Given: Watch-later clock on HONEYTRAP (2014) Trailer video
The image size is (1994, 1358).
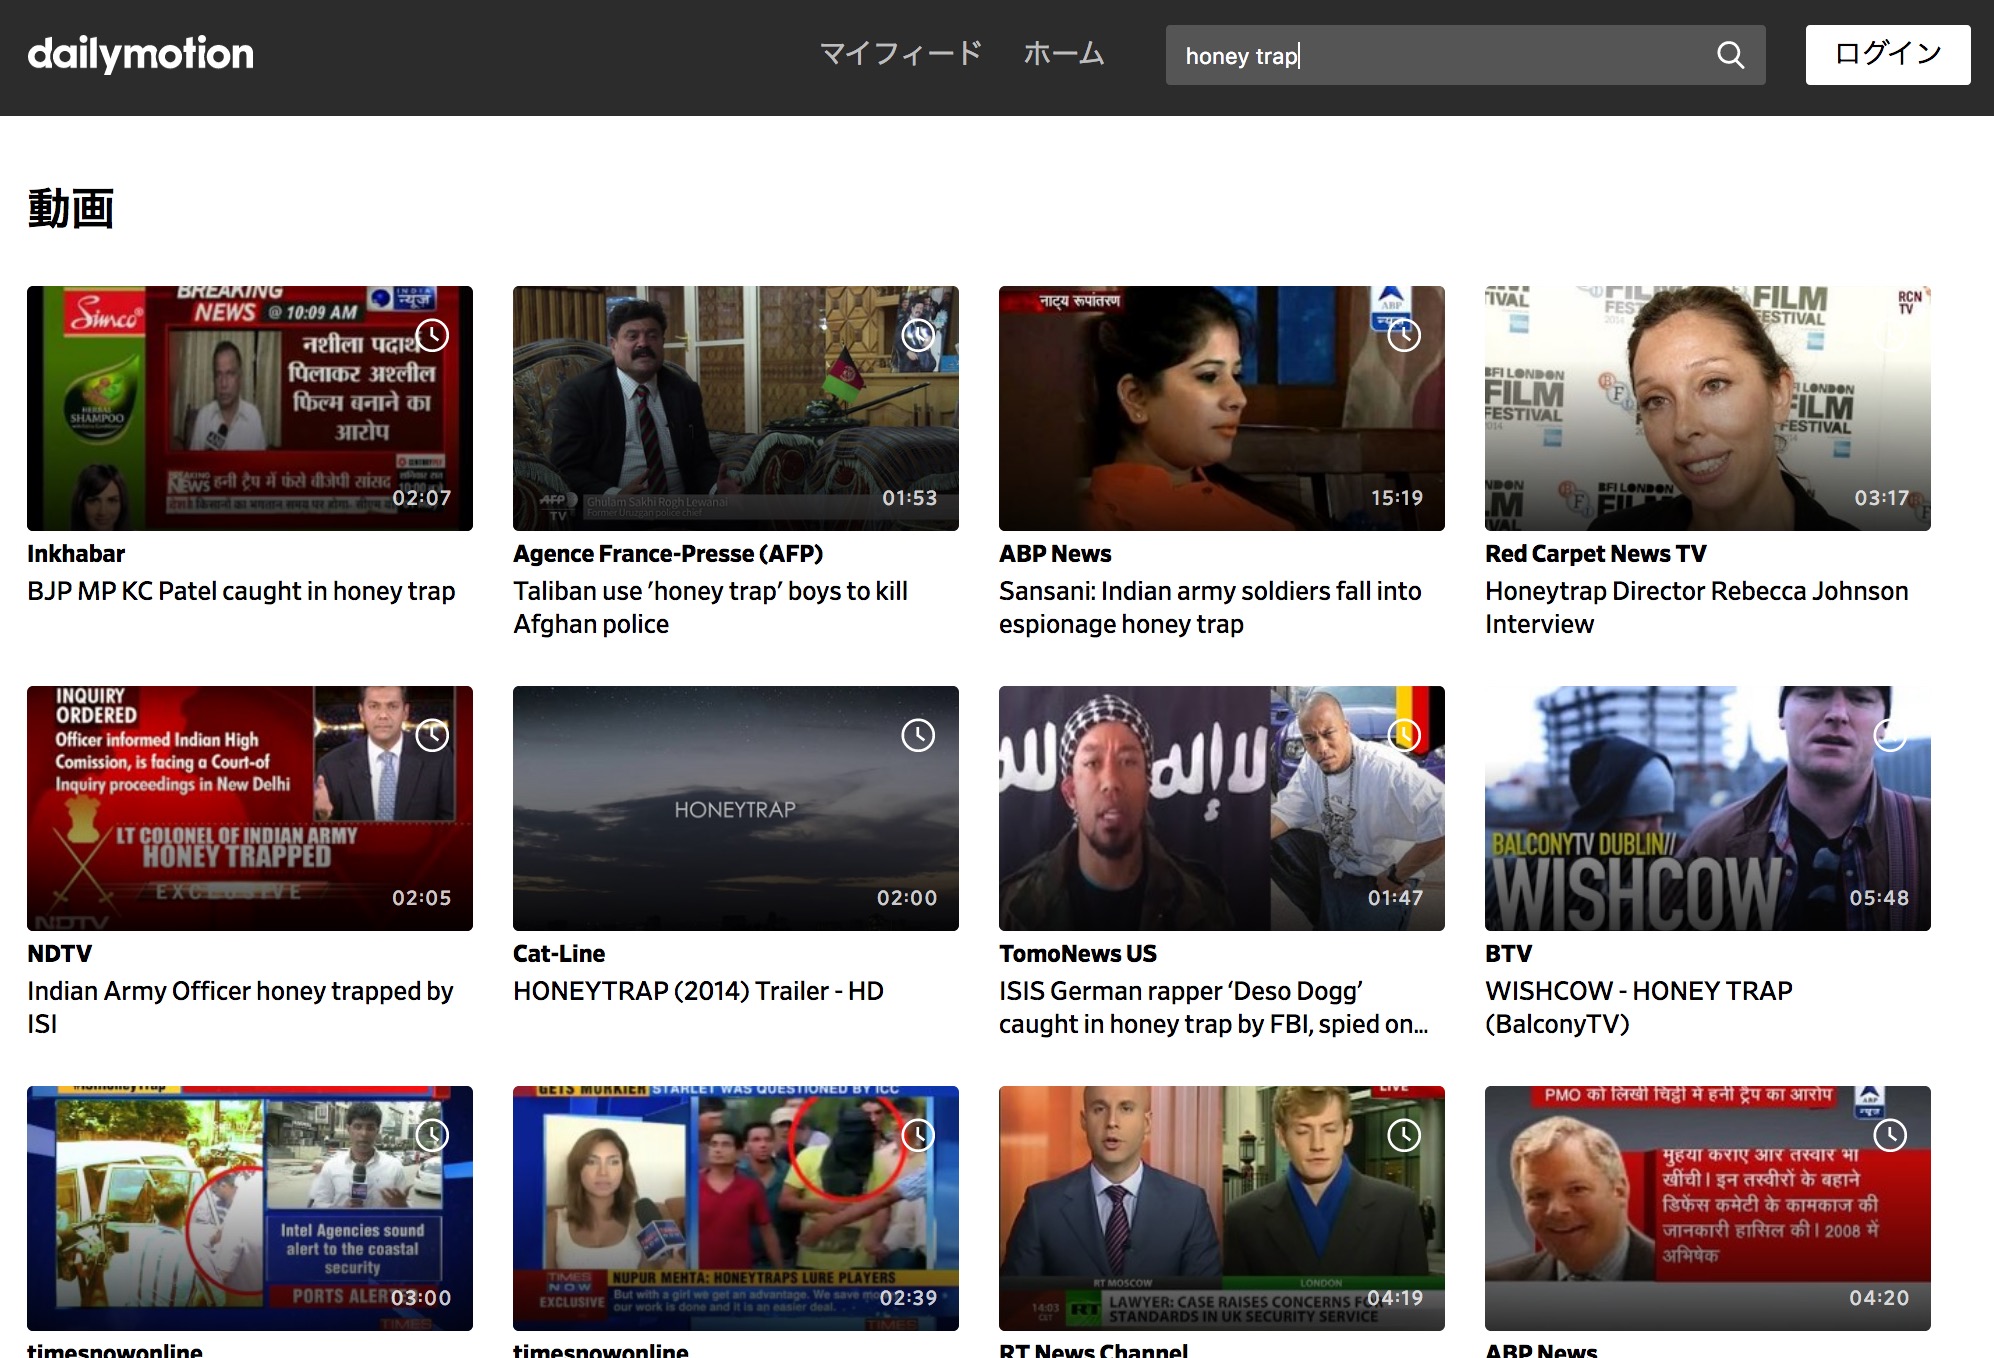Looking at the screenshot, I should pos(918,735).
